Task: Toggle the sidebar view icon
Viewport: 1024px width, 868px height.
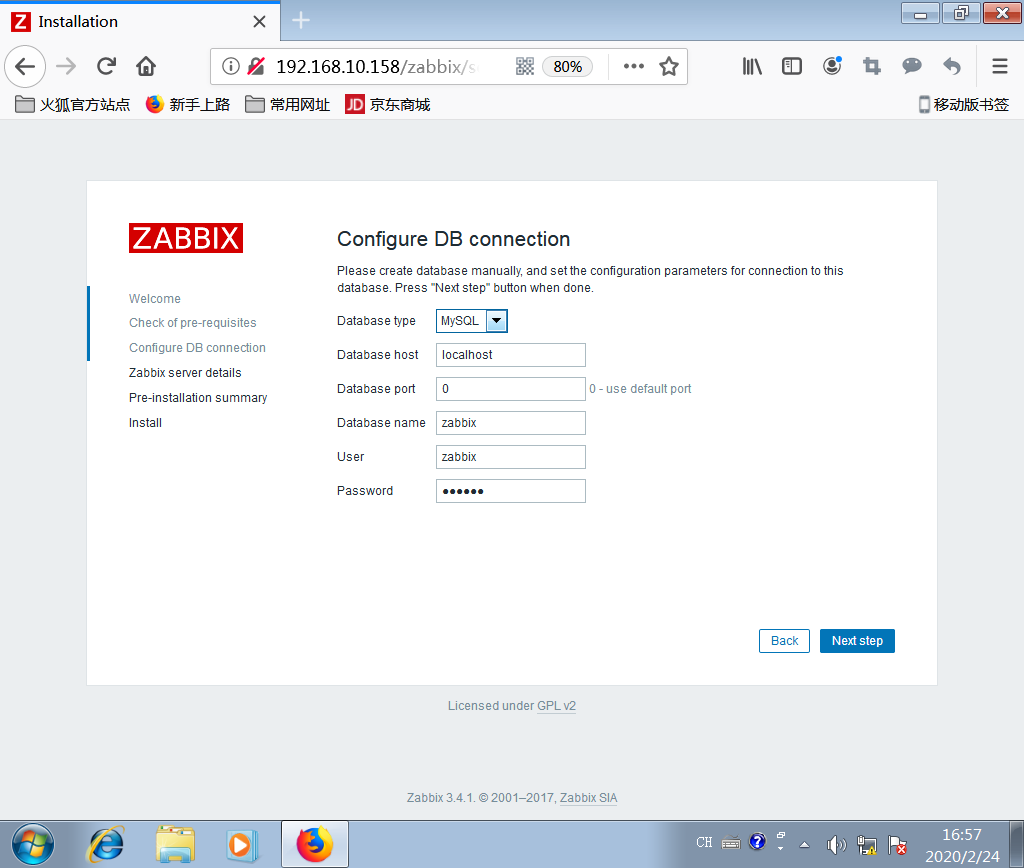Action: click(792, 66)
